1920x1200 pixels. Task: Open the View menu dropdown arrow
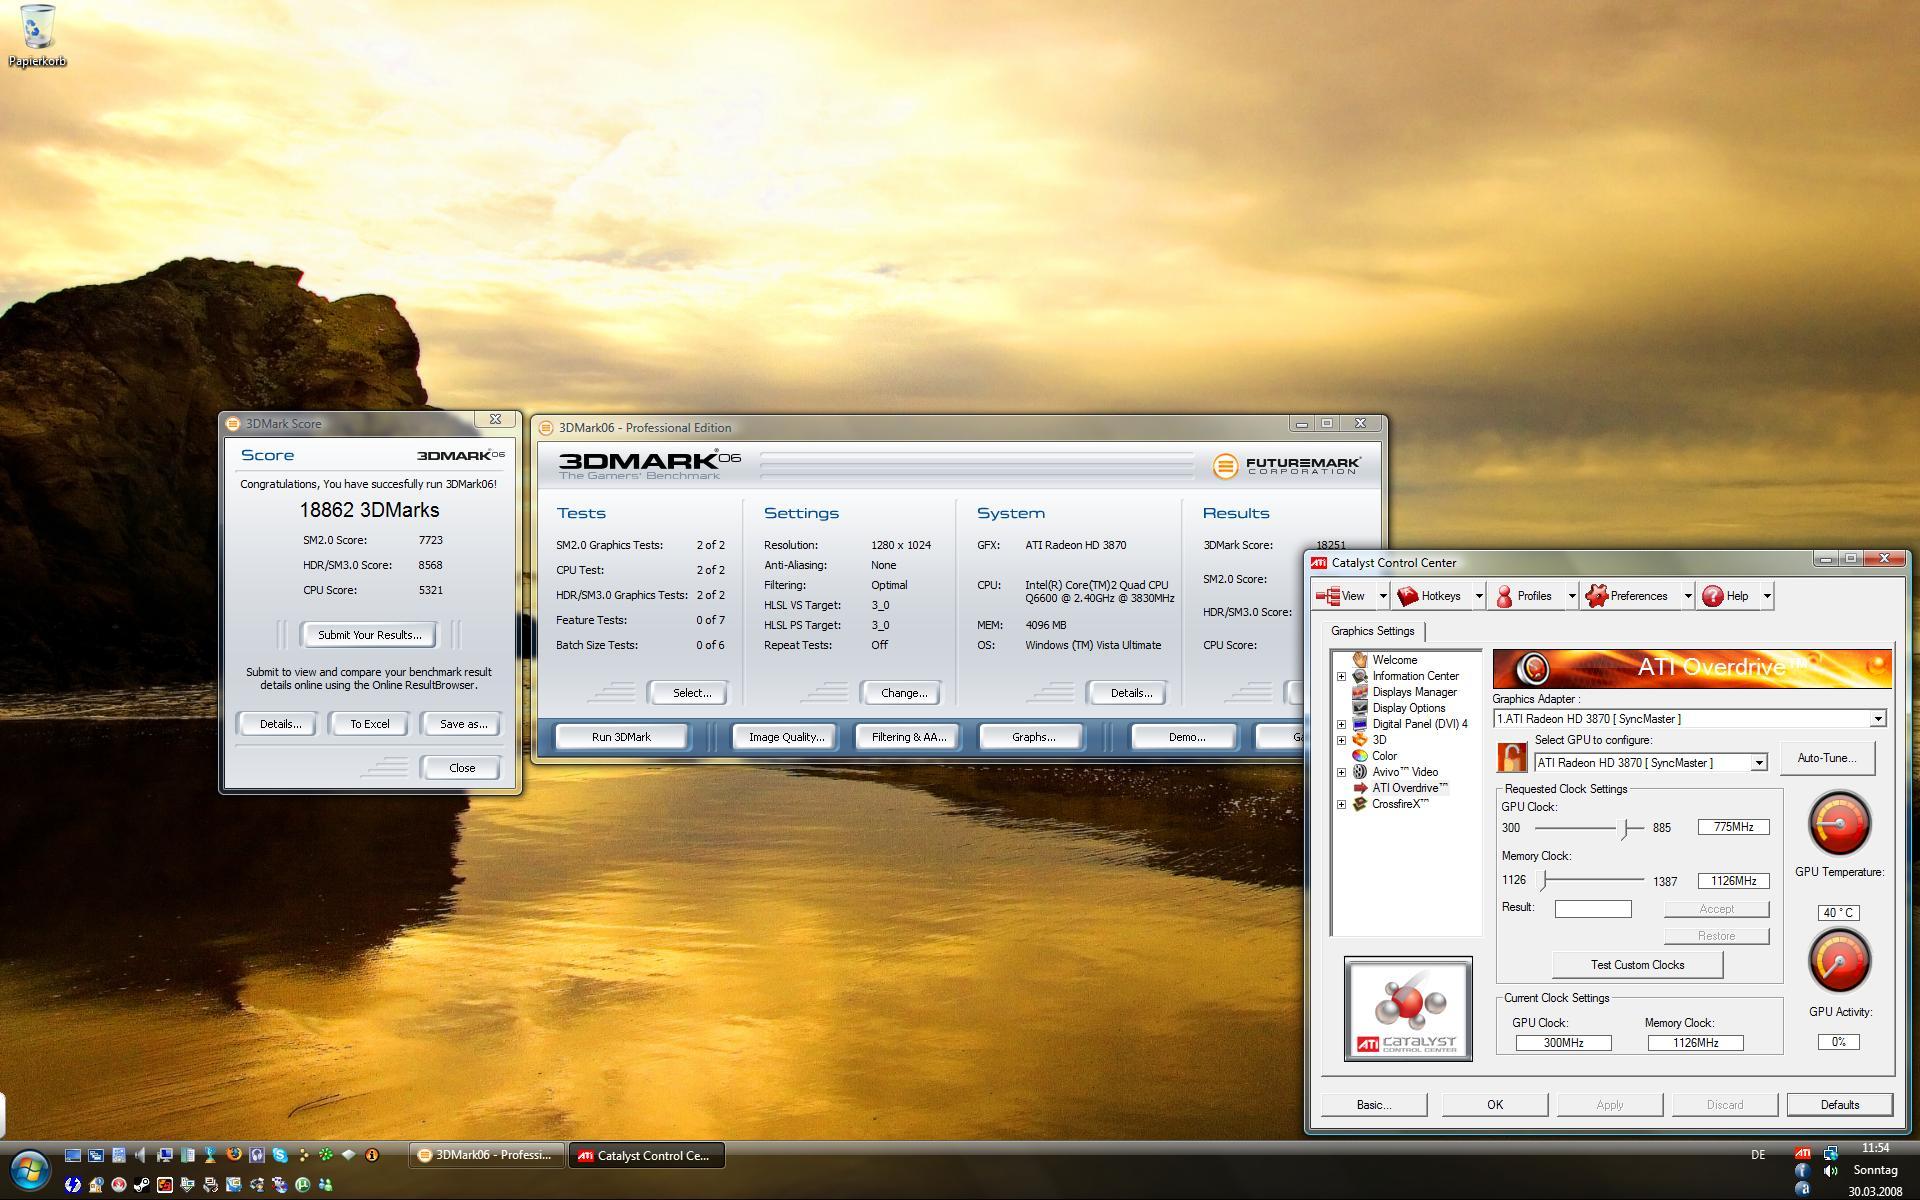[1383, 596]
